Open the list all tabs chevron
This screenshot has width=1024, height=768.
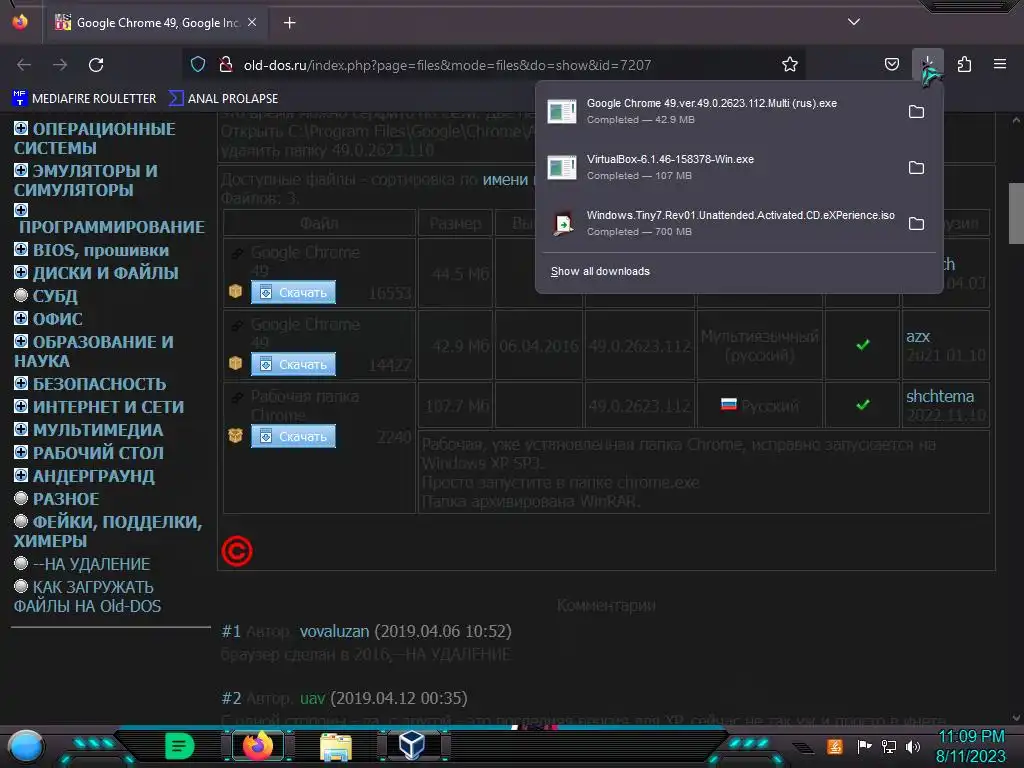pos(854,22)
